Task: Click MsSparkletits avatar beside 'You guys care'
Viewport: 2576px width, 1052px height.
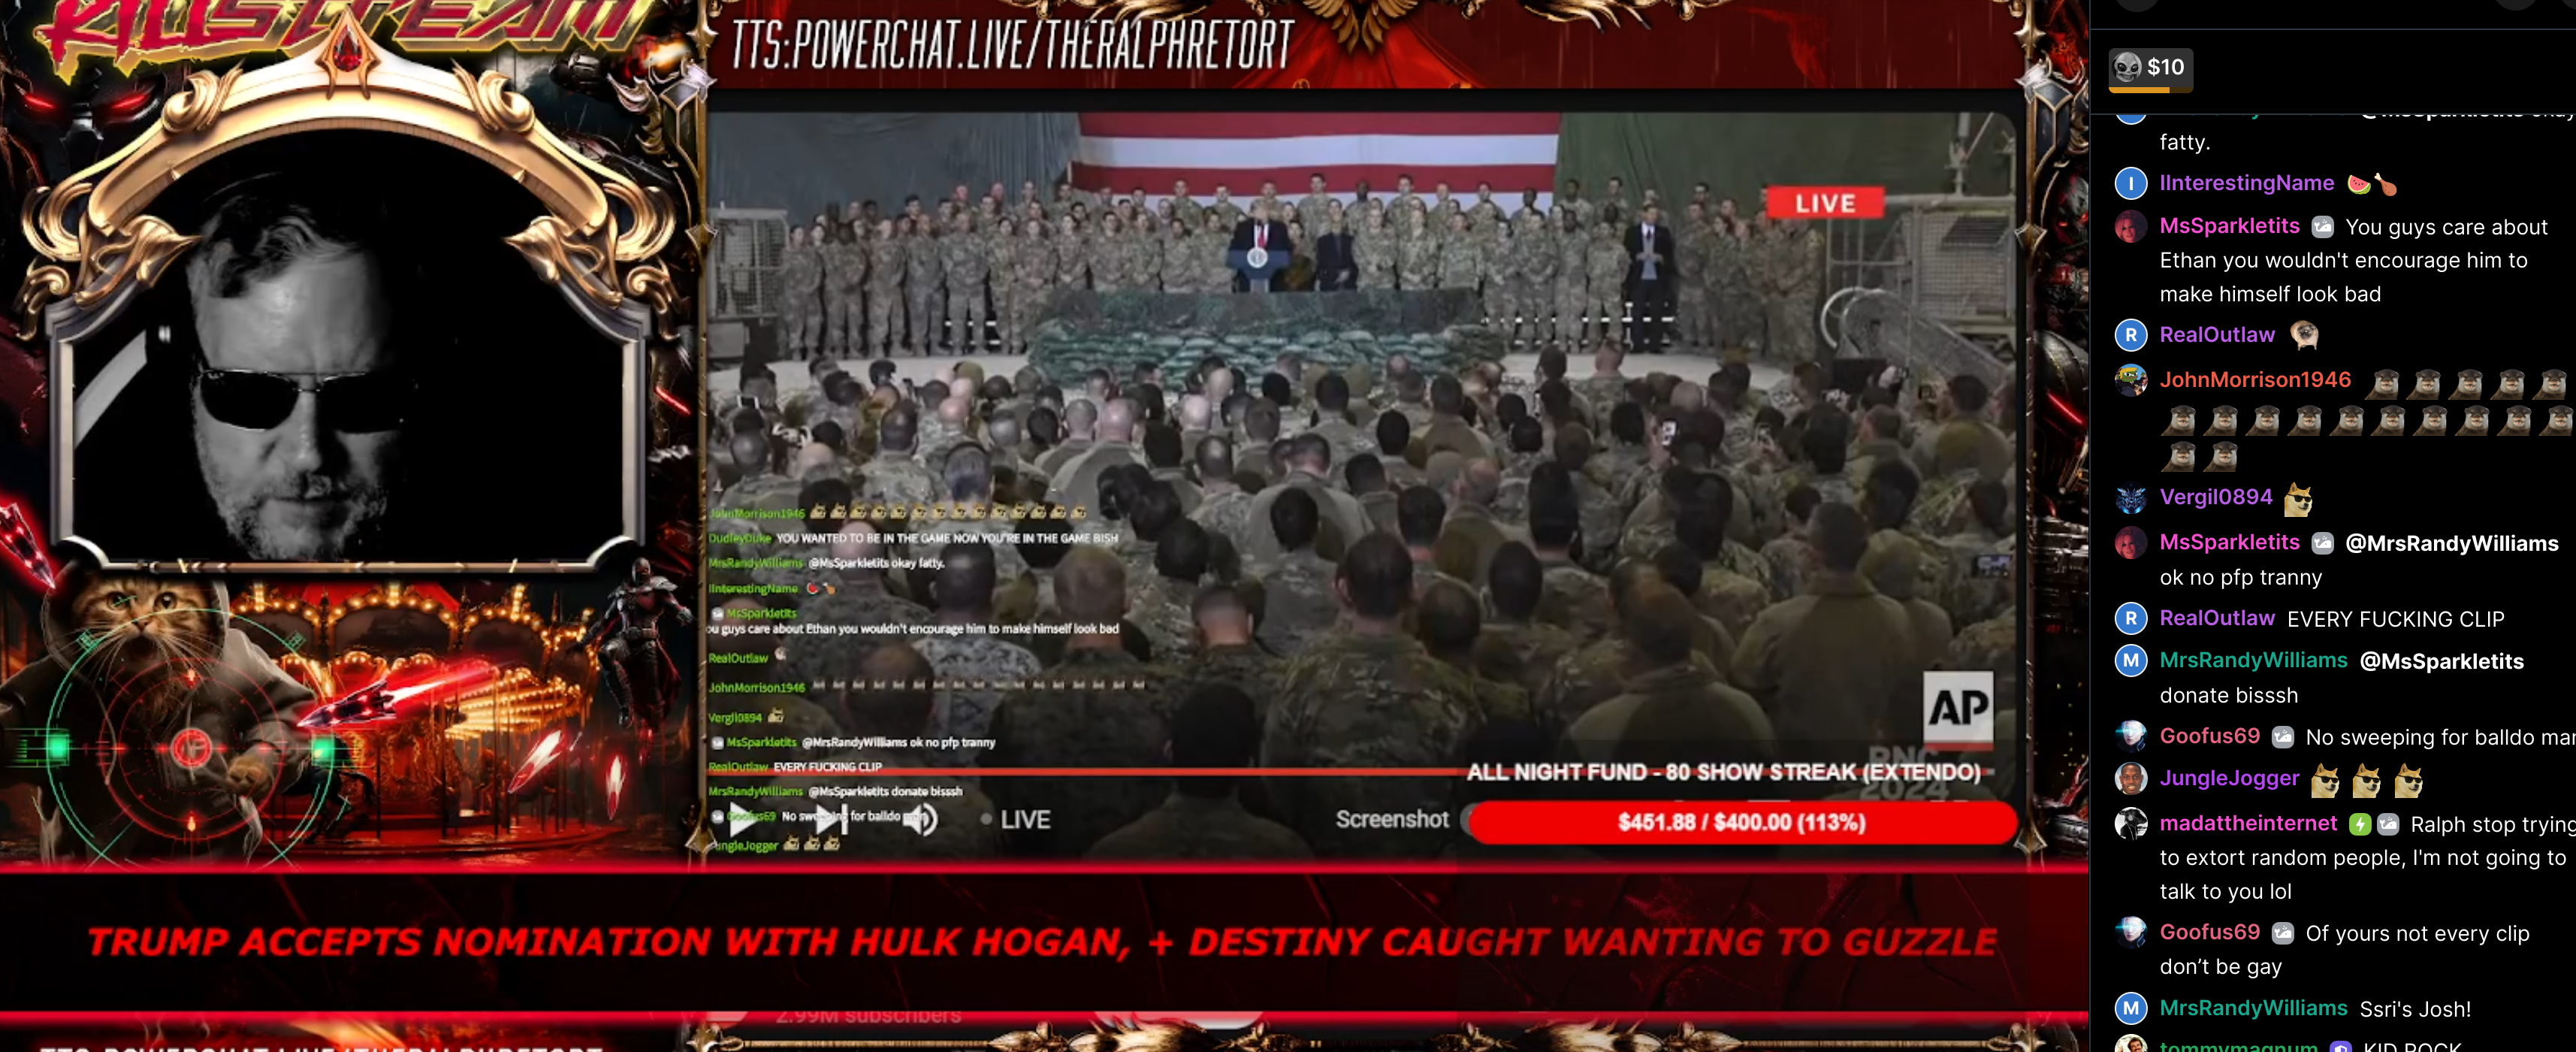Action: click(x=2131, y=227)
